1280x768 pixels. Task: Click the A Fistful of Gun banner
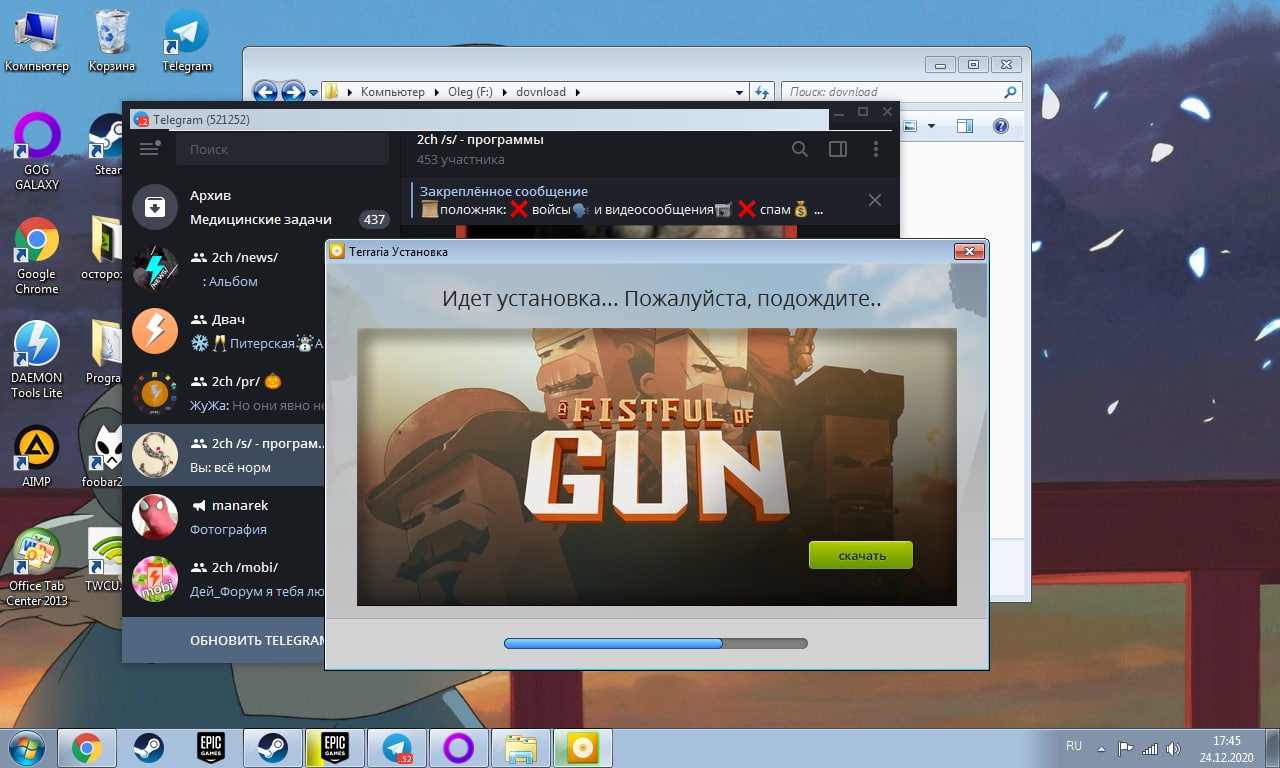click(x=657, y=467)
